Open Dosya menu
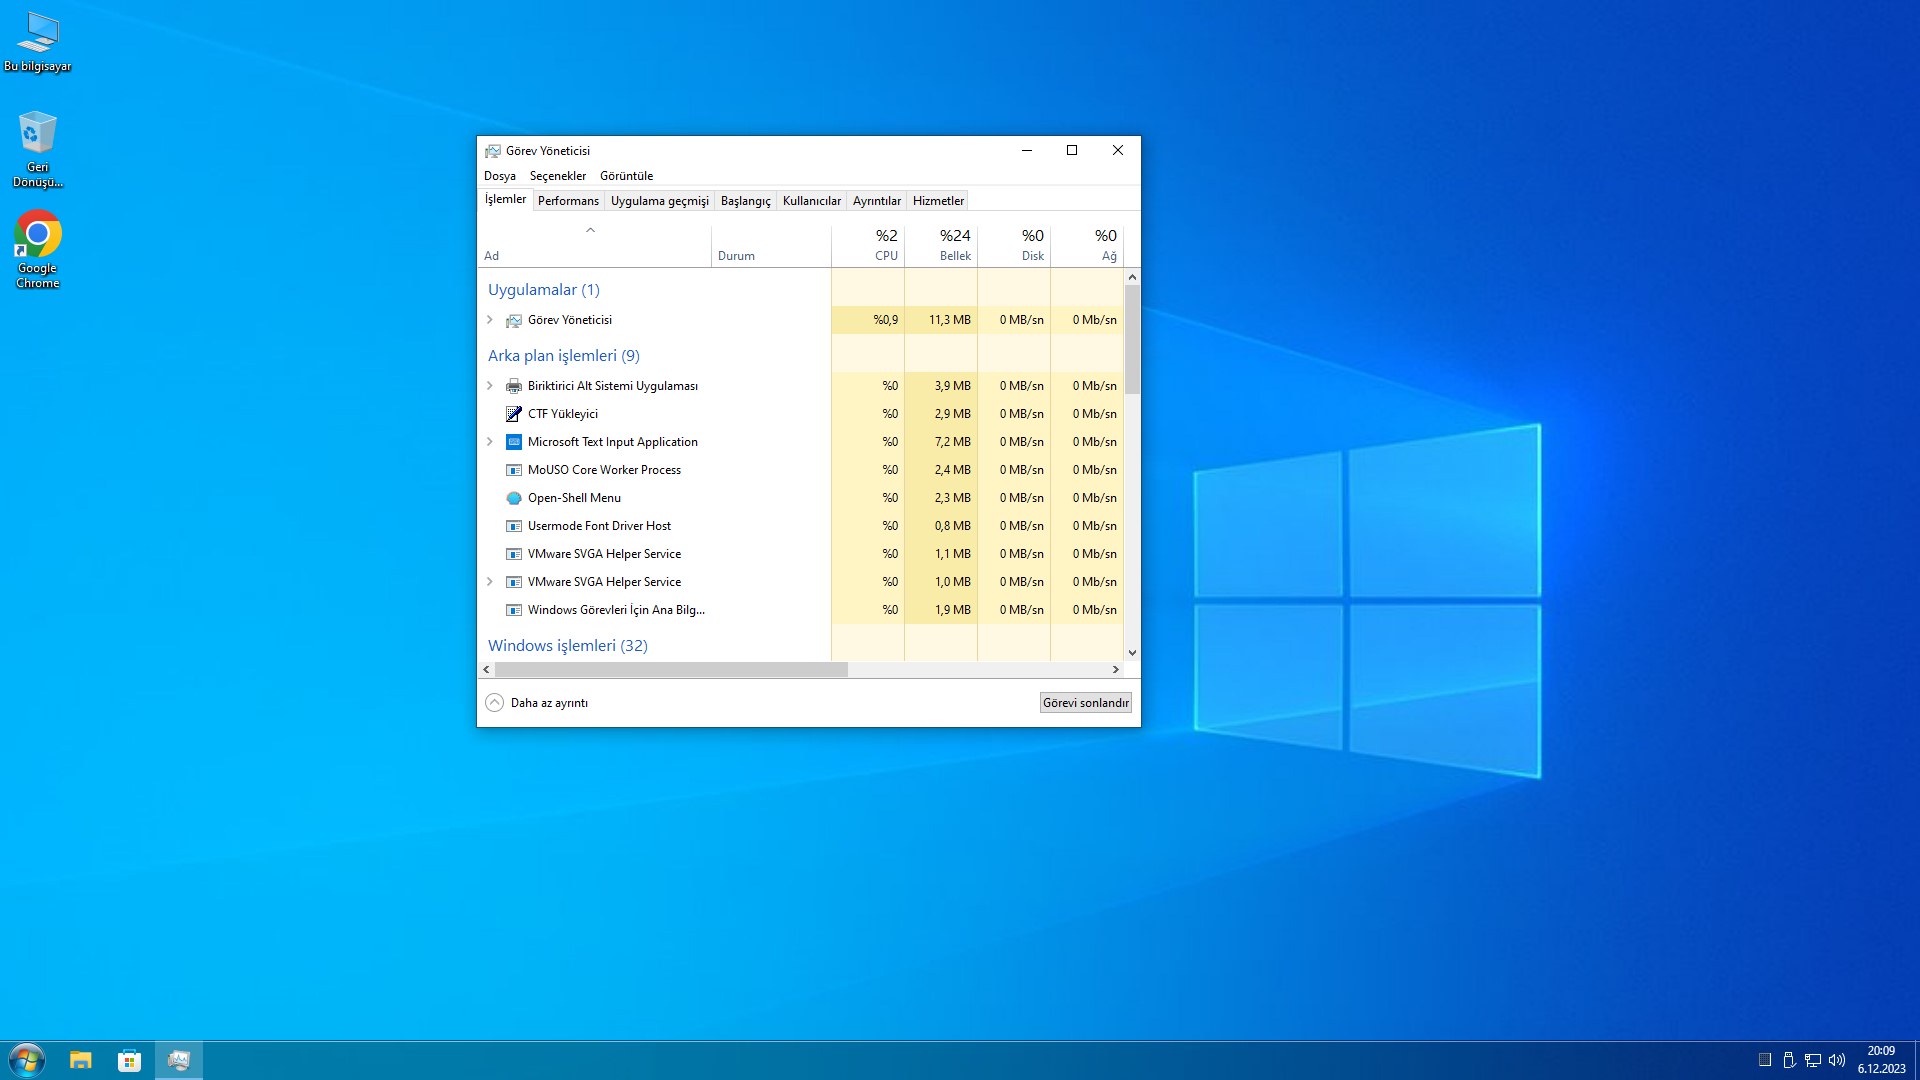 point(500,176)
